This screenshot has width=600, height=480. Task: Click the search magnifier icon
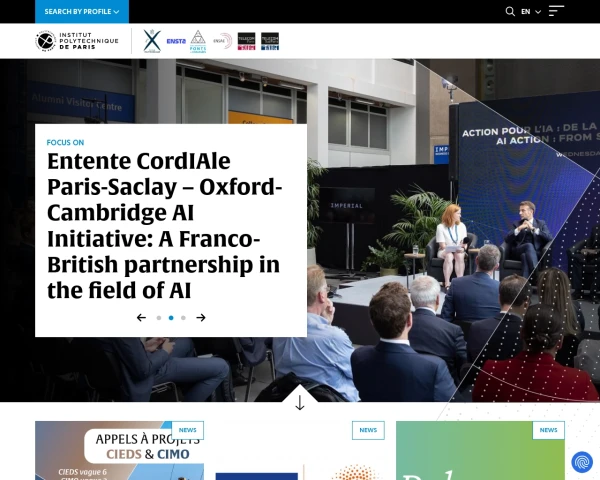[x=510, y=11]
